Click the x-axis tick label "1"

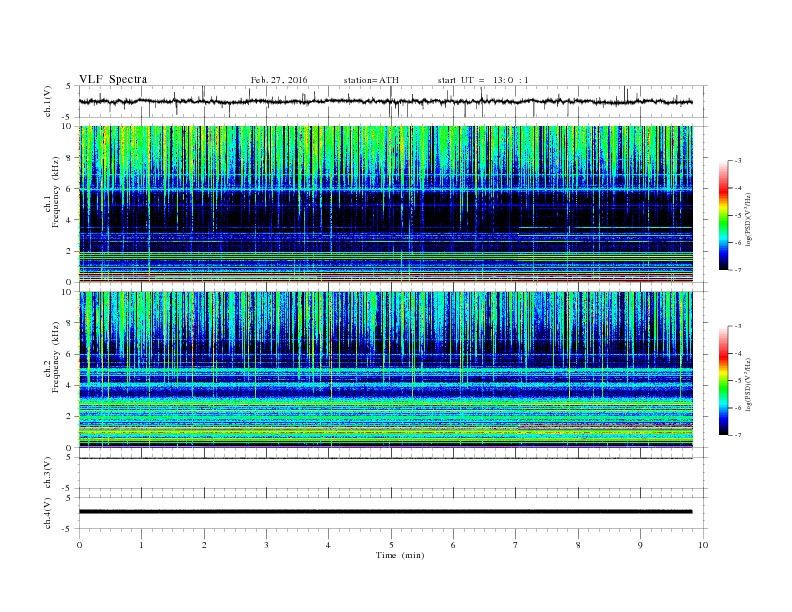pos(142,545)
